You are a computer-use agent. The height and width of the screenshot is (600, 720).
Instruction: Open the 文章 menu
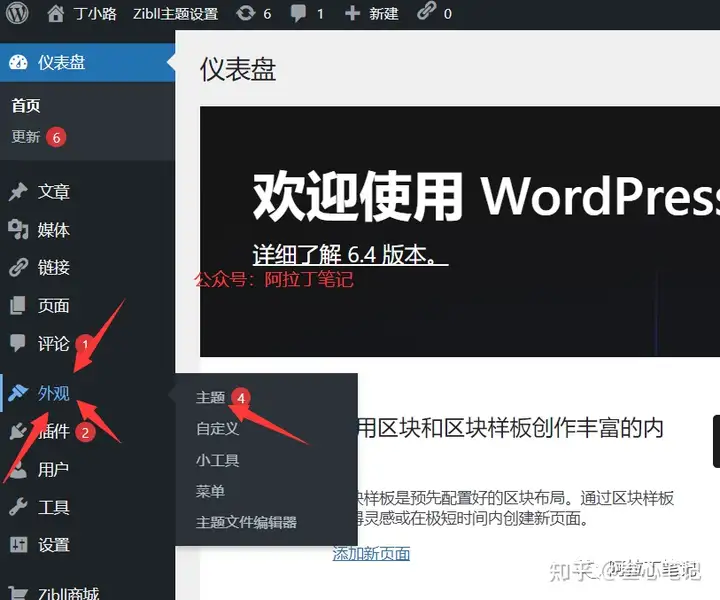pos(54,191)
